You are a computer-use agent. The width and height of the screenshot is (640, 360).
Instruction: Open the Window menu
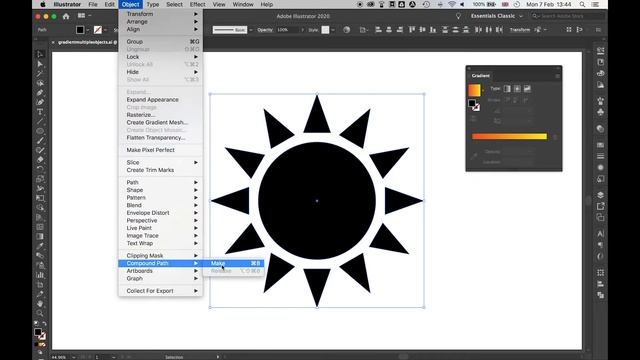click(243, 4)
